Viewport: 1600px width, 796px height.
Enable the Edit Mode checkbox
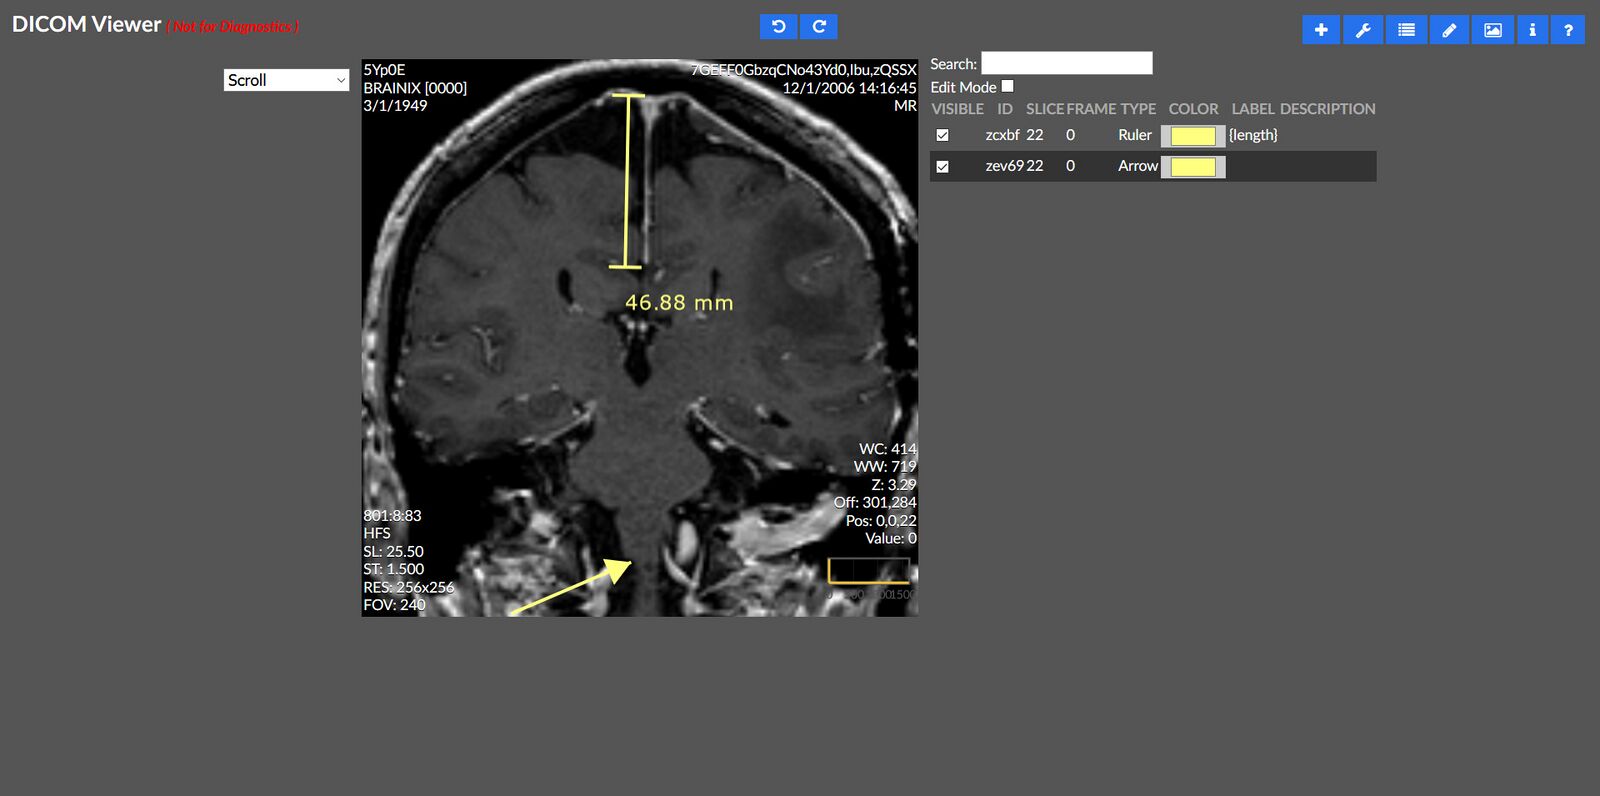click(1008, 87)
